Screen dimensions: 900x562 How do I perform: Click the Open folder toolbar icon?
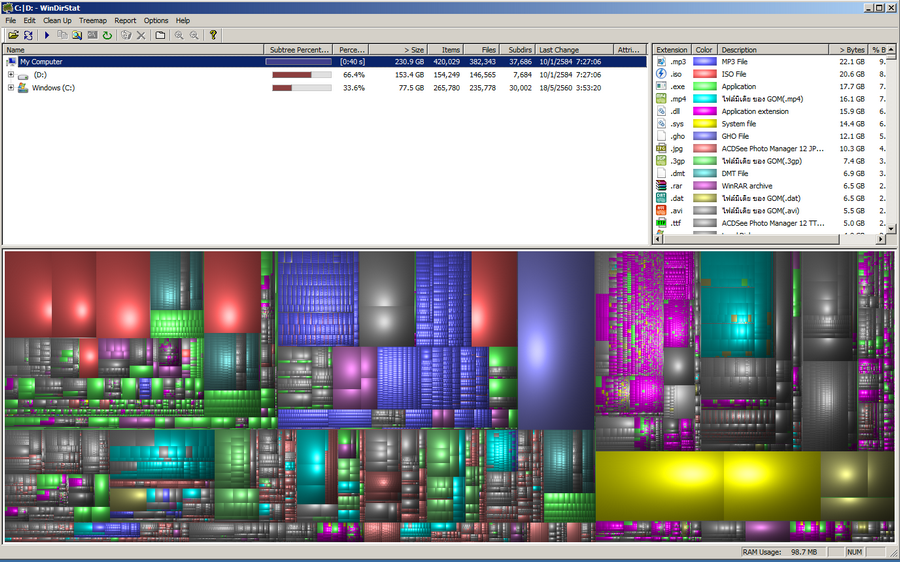(13, 35)
